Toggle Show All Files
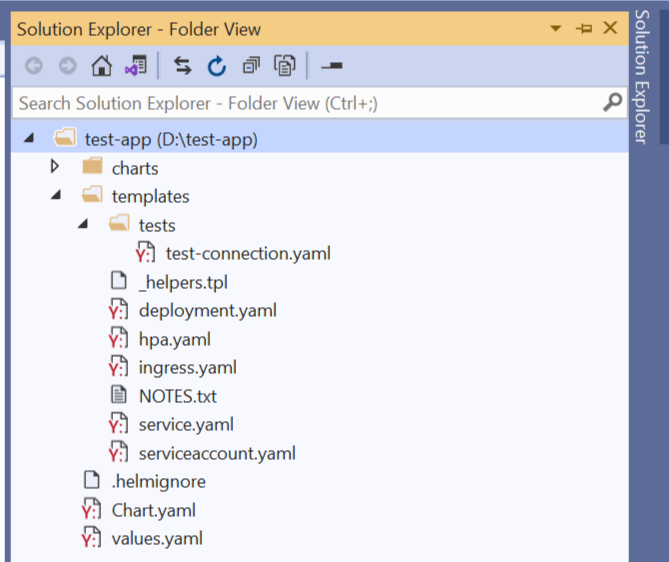The image size is (669, 562). pos(285,66)
